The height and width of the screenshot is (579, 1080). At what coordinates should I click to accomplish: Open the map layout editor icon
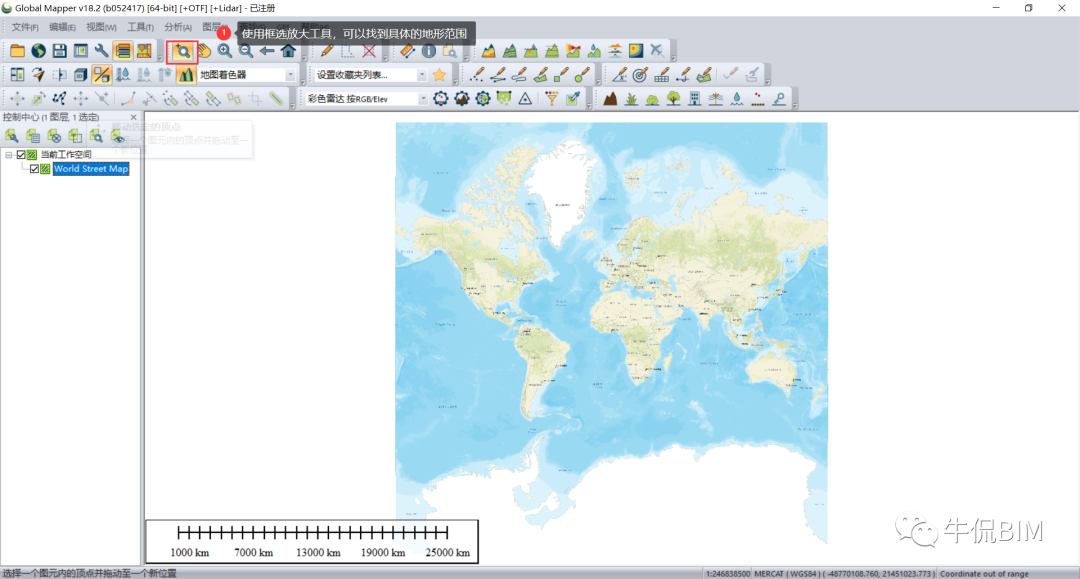[x=144, y=51]
